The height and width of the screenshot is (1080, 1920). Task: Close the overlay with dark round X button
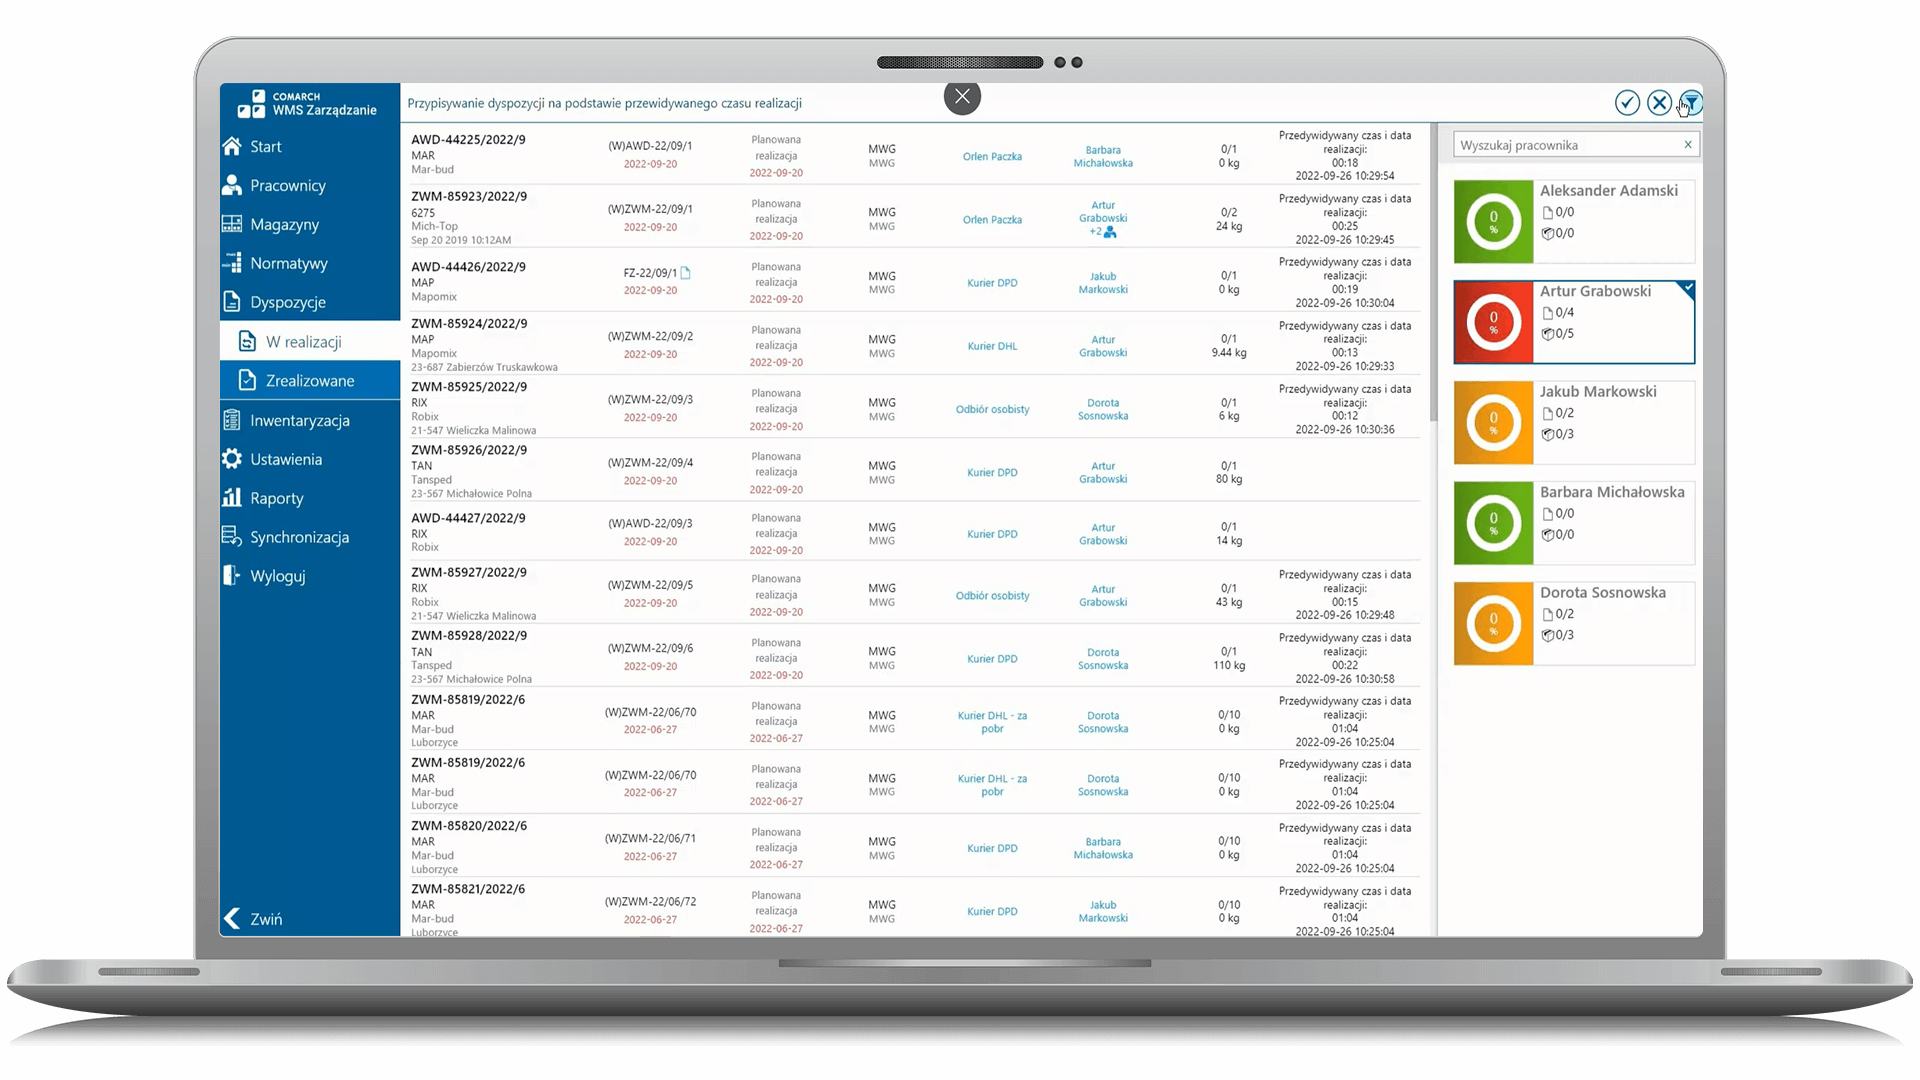962,97
